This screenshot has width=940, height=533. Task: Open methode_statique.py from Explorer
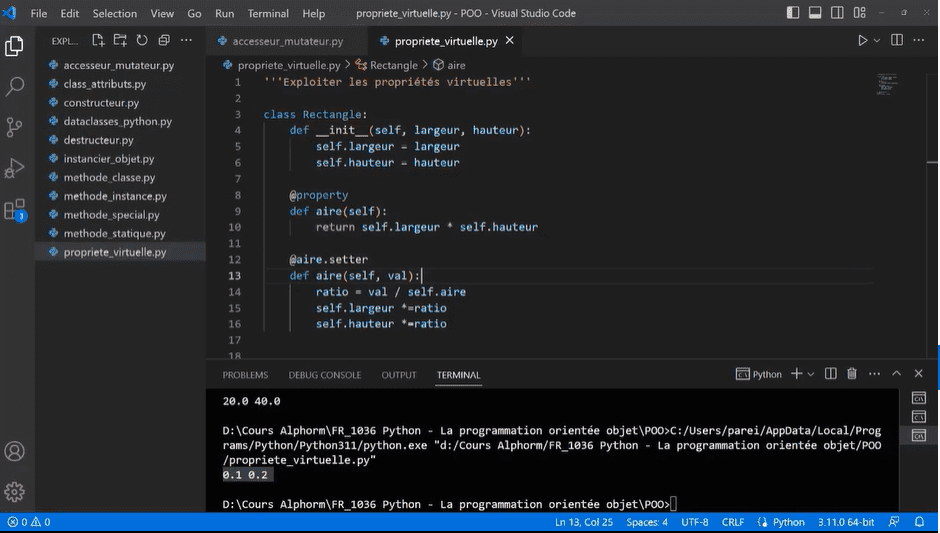tap(115, 233)
